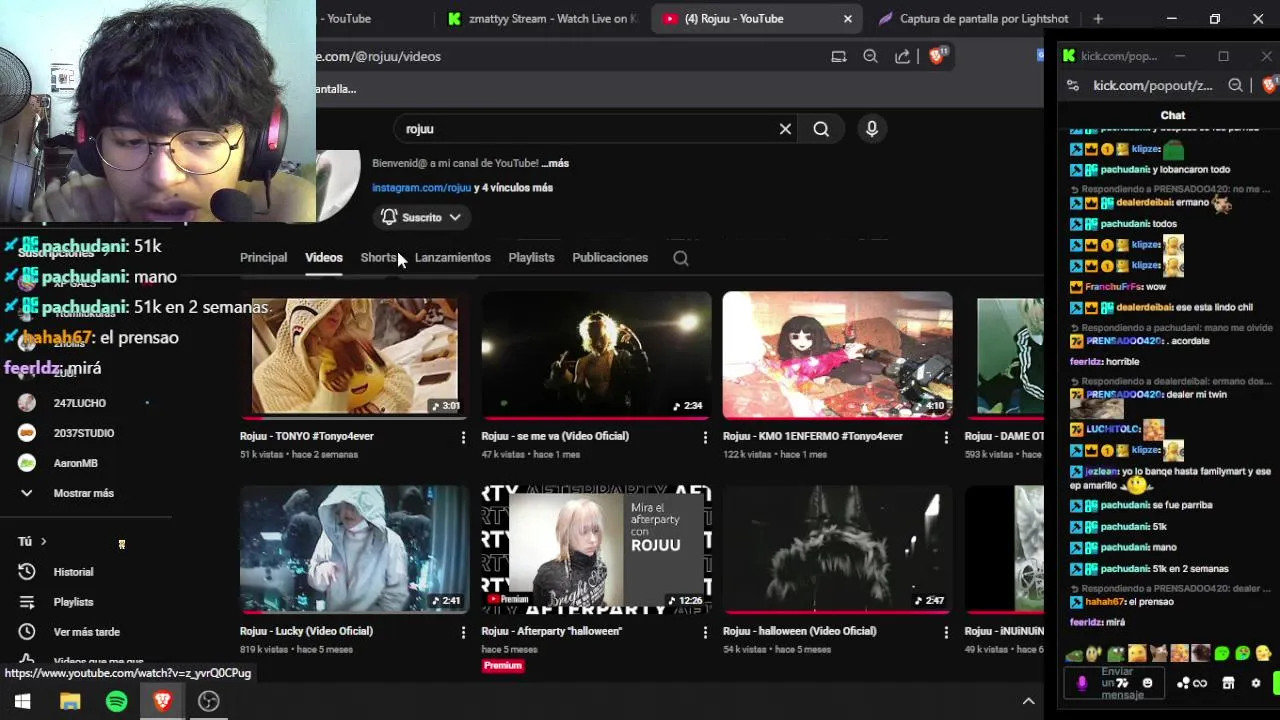1280x720 pixels.
Task: Expand channel description with ...más
Action: 556,163
